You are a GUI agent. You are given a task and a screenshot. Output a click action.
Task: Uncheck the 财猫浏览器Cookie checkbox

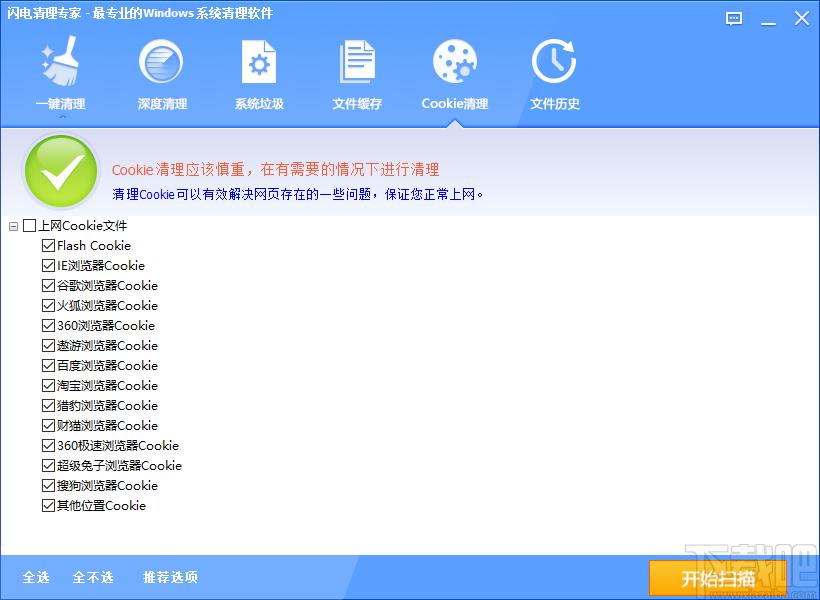(48, 425)
